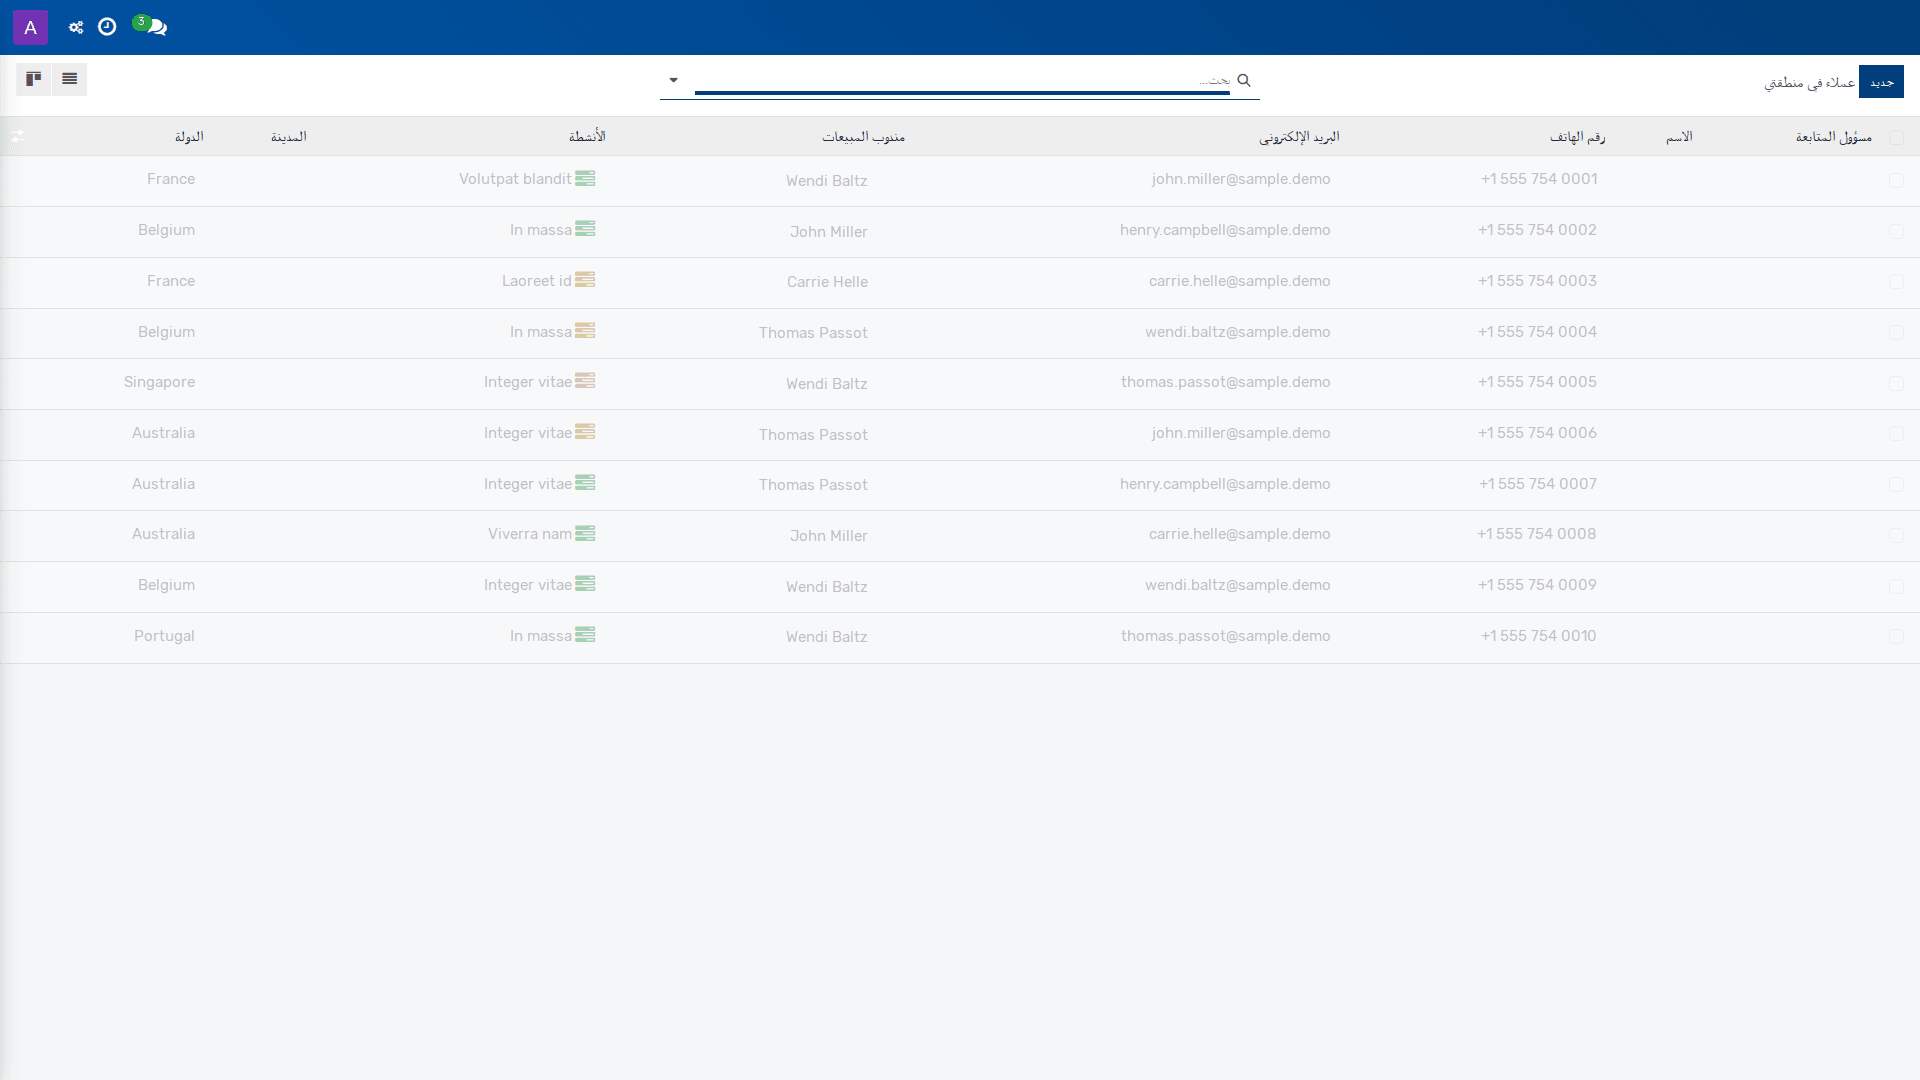
Task: Click the عملاء في منطقتي breadcrumb title
Action: pos(1809,82)
